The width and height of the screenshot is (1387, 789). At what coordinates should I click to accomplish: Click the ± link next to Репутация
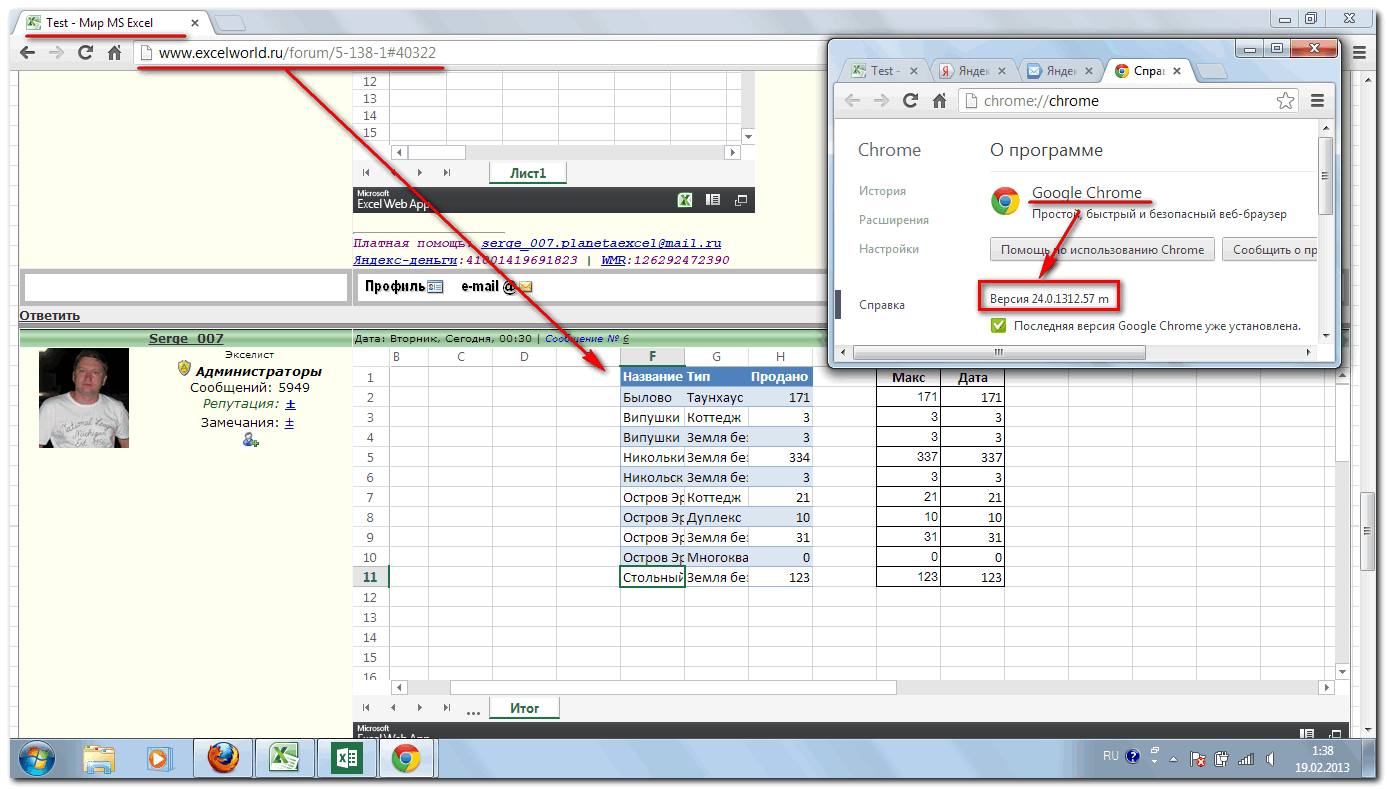tap(290, 404)
